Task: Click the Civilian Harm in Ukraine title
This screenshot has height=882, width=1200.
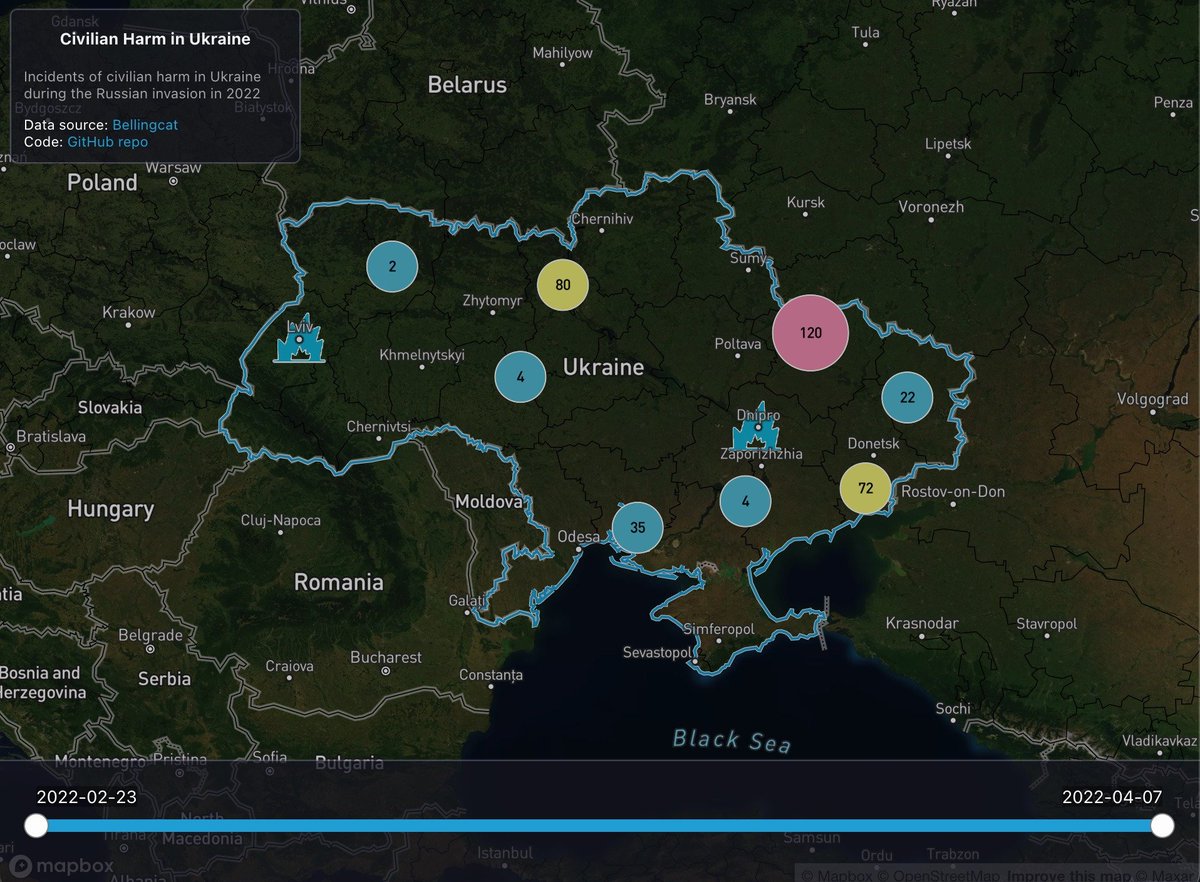Action: (x=155, y=40)
